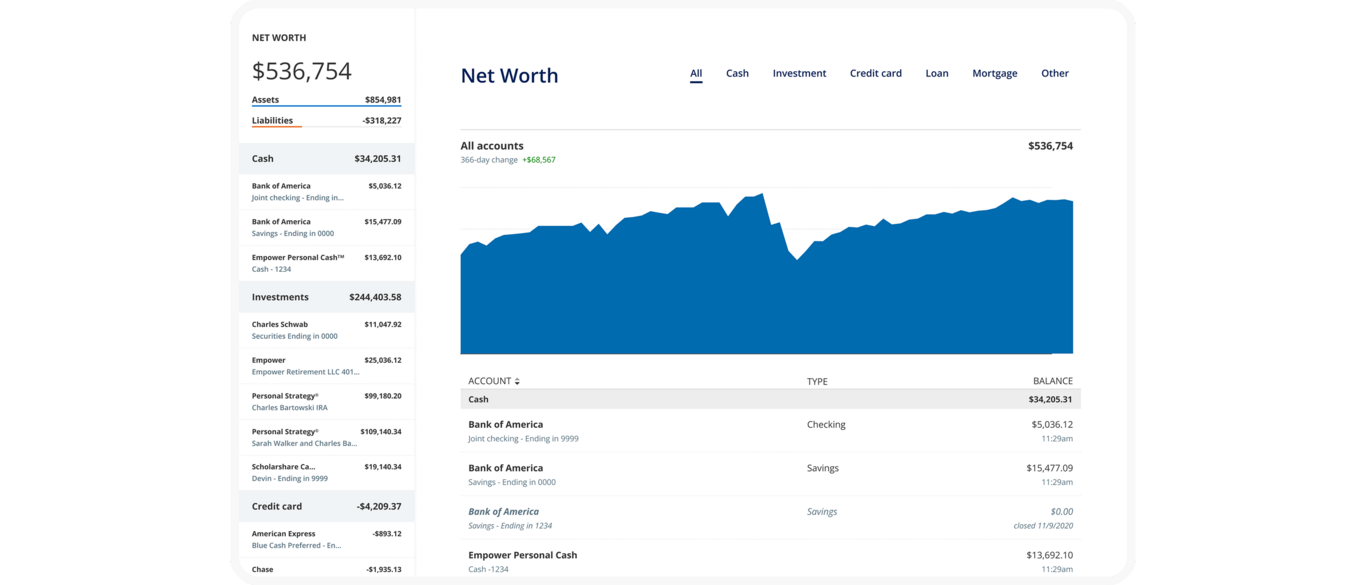Click the Assets total bar in sidebar

click(x=326, y=100)
